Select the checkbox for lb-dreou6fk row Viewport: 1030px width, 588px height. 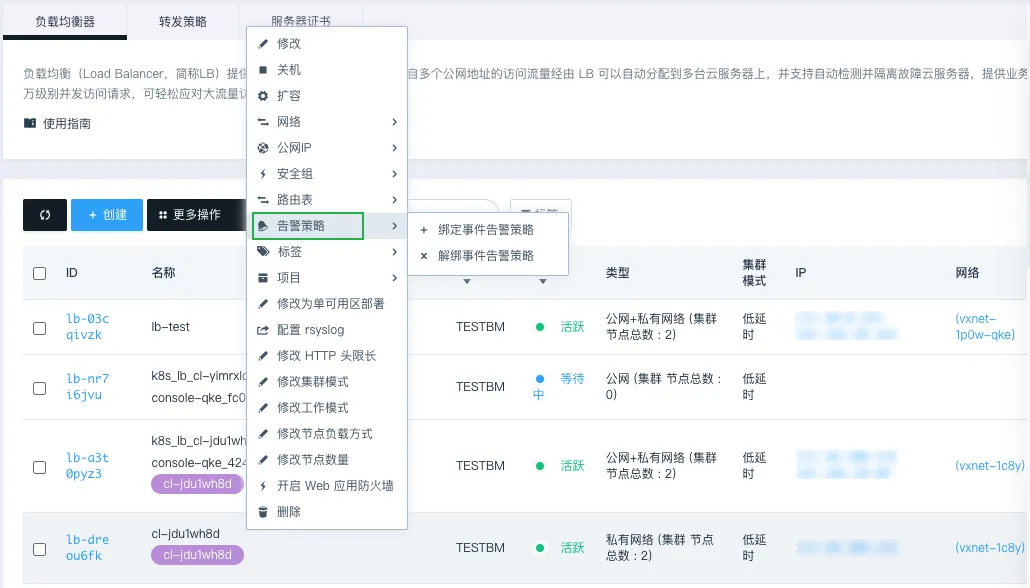point(40,549)
